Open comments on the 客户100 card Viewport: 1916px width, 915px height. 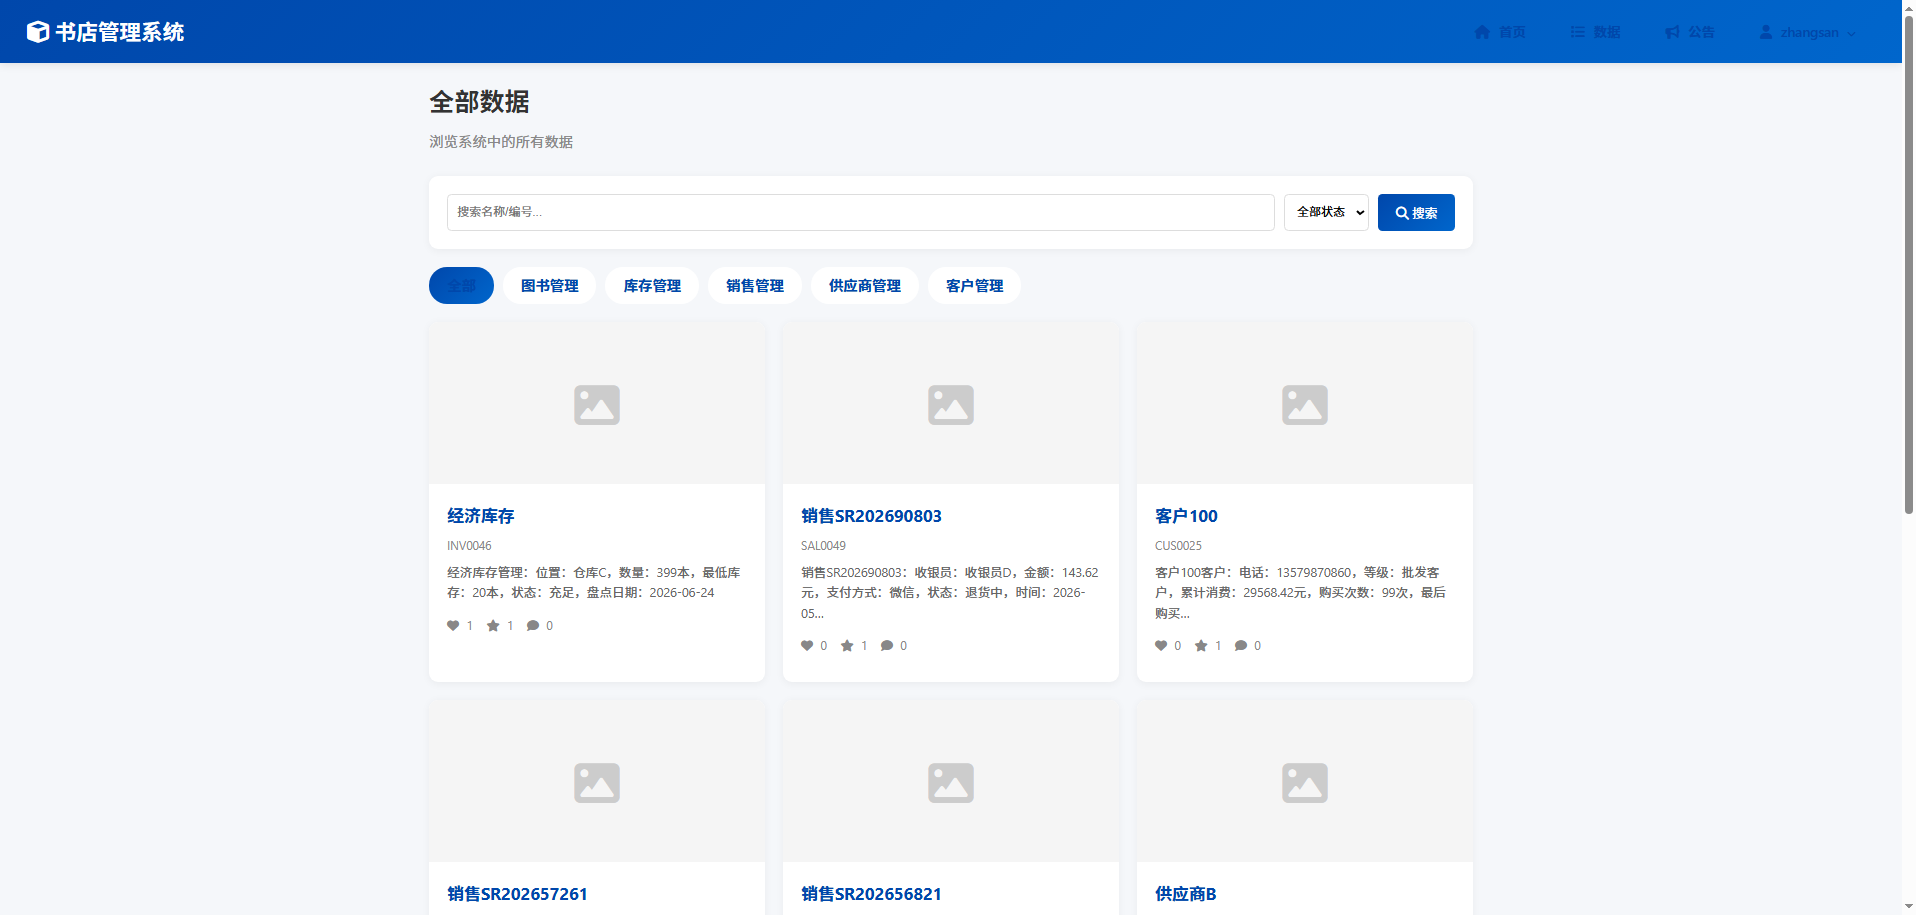click(1241, 646)
